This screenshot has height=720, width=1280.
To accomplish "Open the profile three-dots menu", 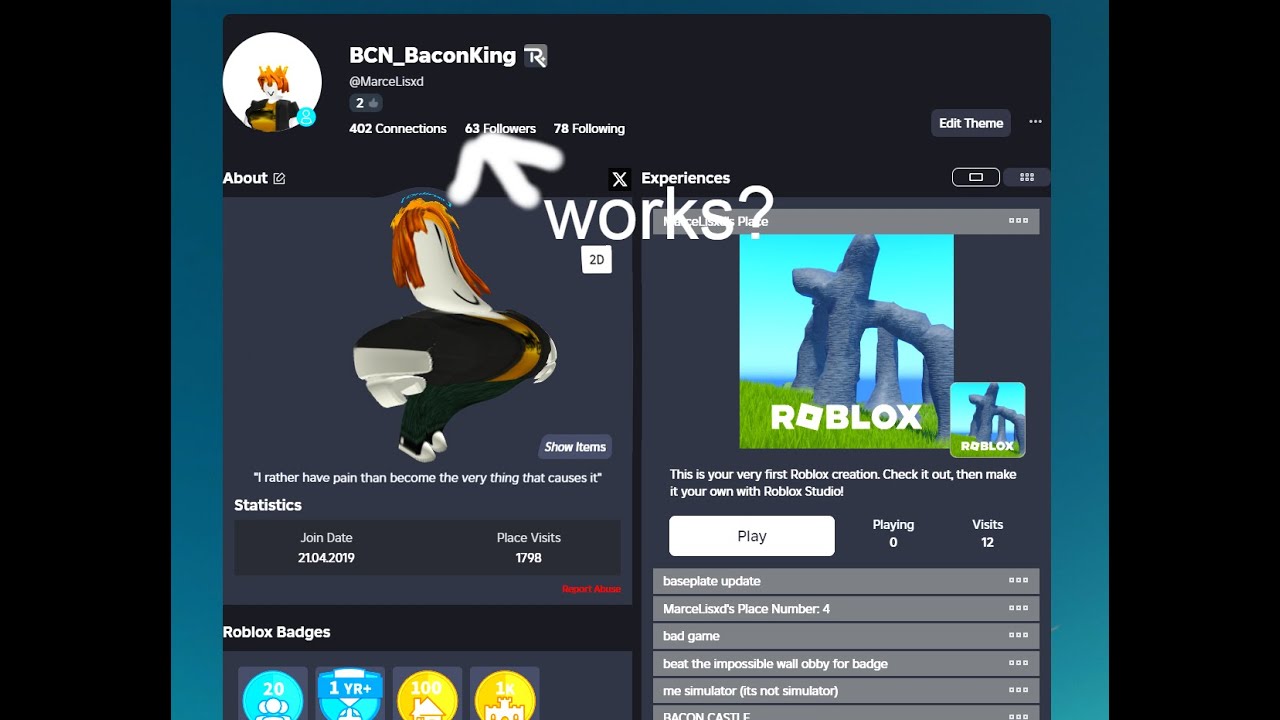I will click(x=1035, y=122).
